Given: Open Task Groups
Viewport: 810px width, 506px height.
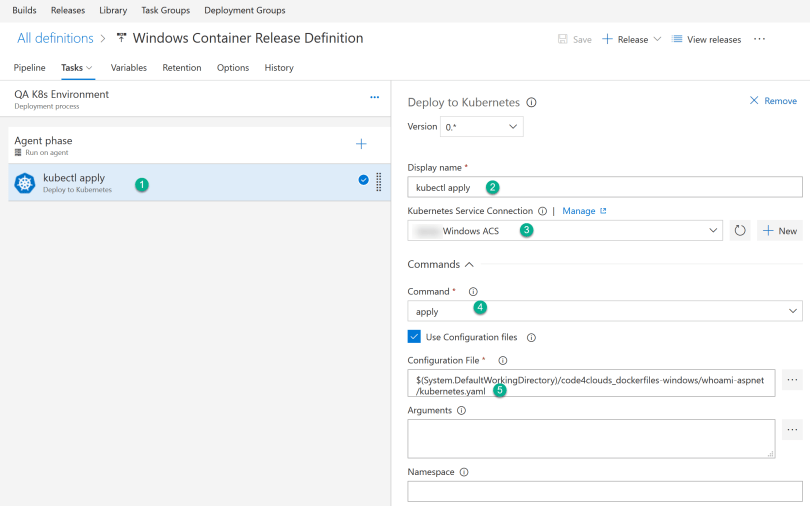Looking at the screenshot, I should point(165,10).
